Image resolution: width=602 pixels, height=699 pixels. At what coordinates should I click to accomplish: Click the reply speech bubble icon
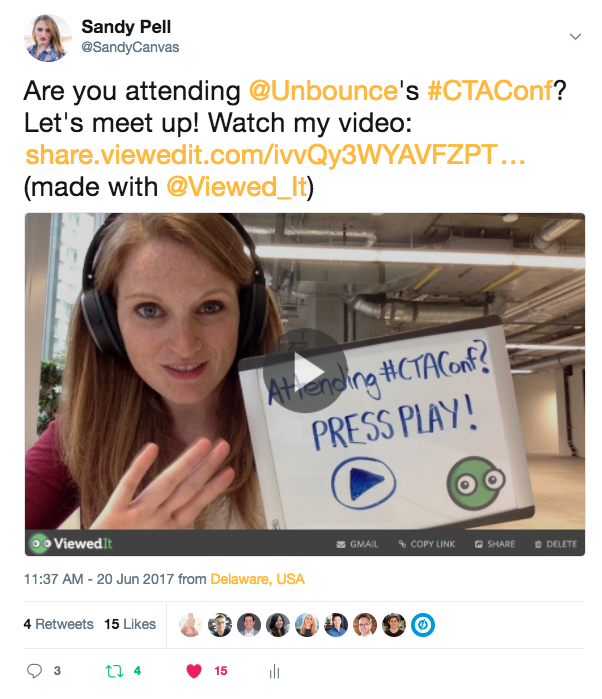pyautogui.click(x=34, y=670)
